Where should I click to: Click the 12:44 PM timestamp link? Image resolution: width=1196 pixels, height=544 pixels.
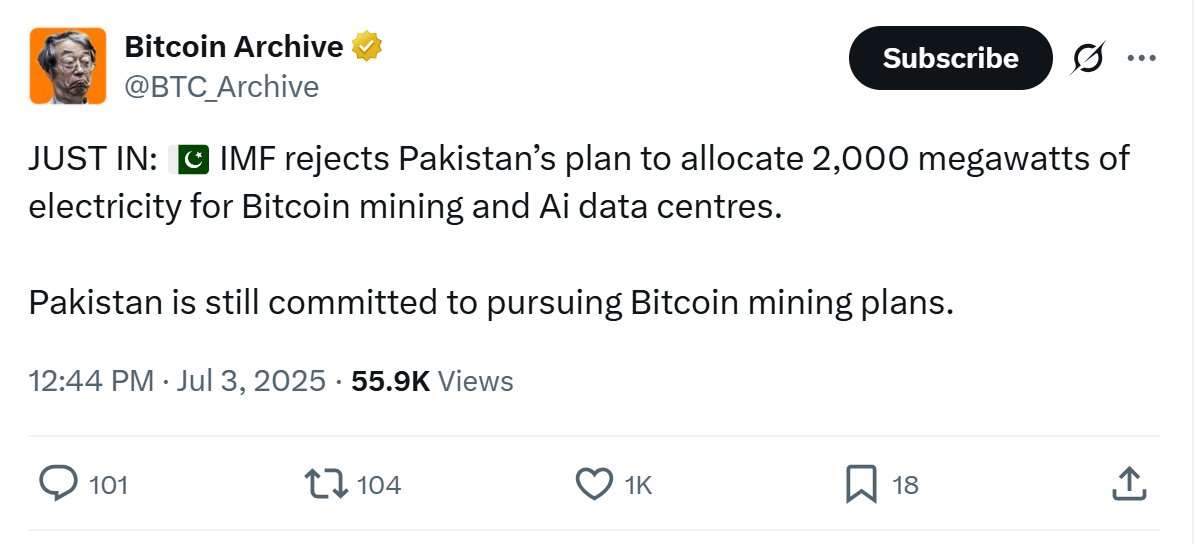pos(91,381)
